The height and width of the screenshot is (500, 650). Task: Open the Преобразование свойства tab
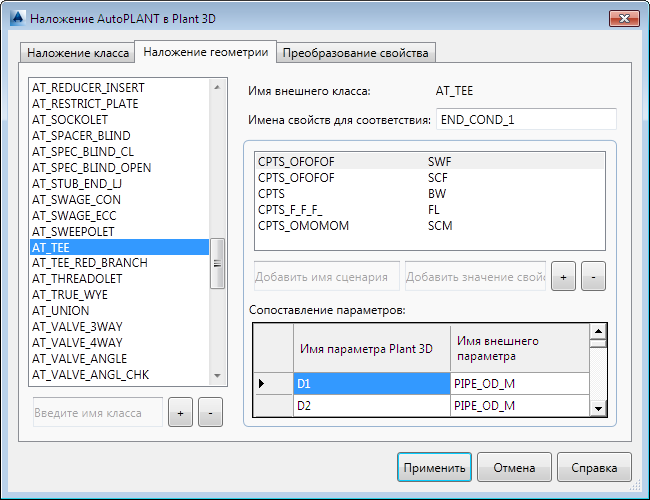click(356, 53)
